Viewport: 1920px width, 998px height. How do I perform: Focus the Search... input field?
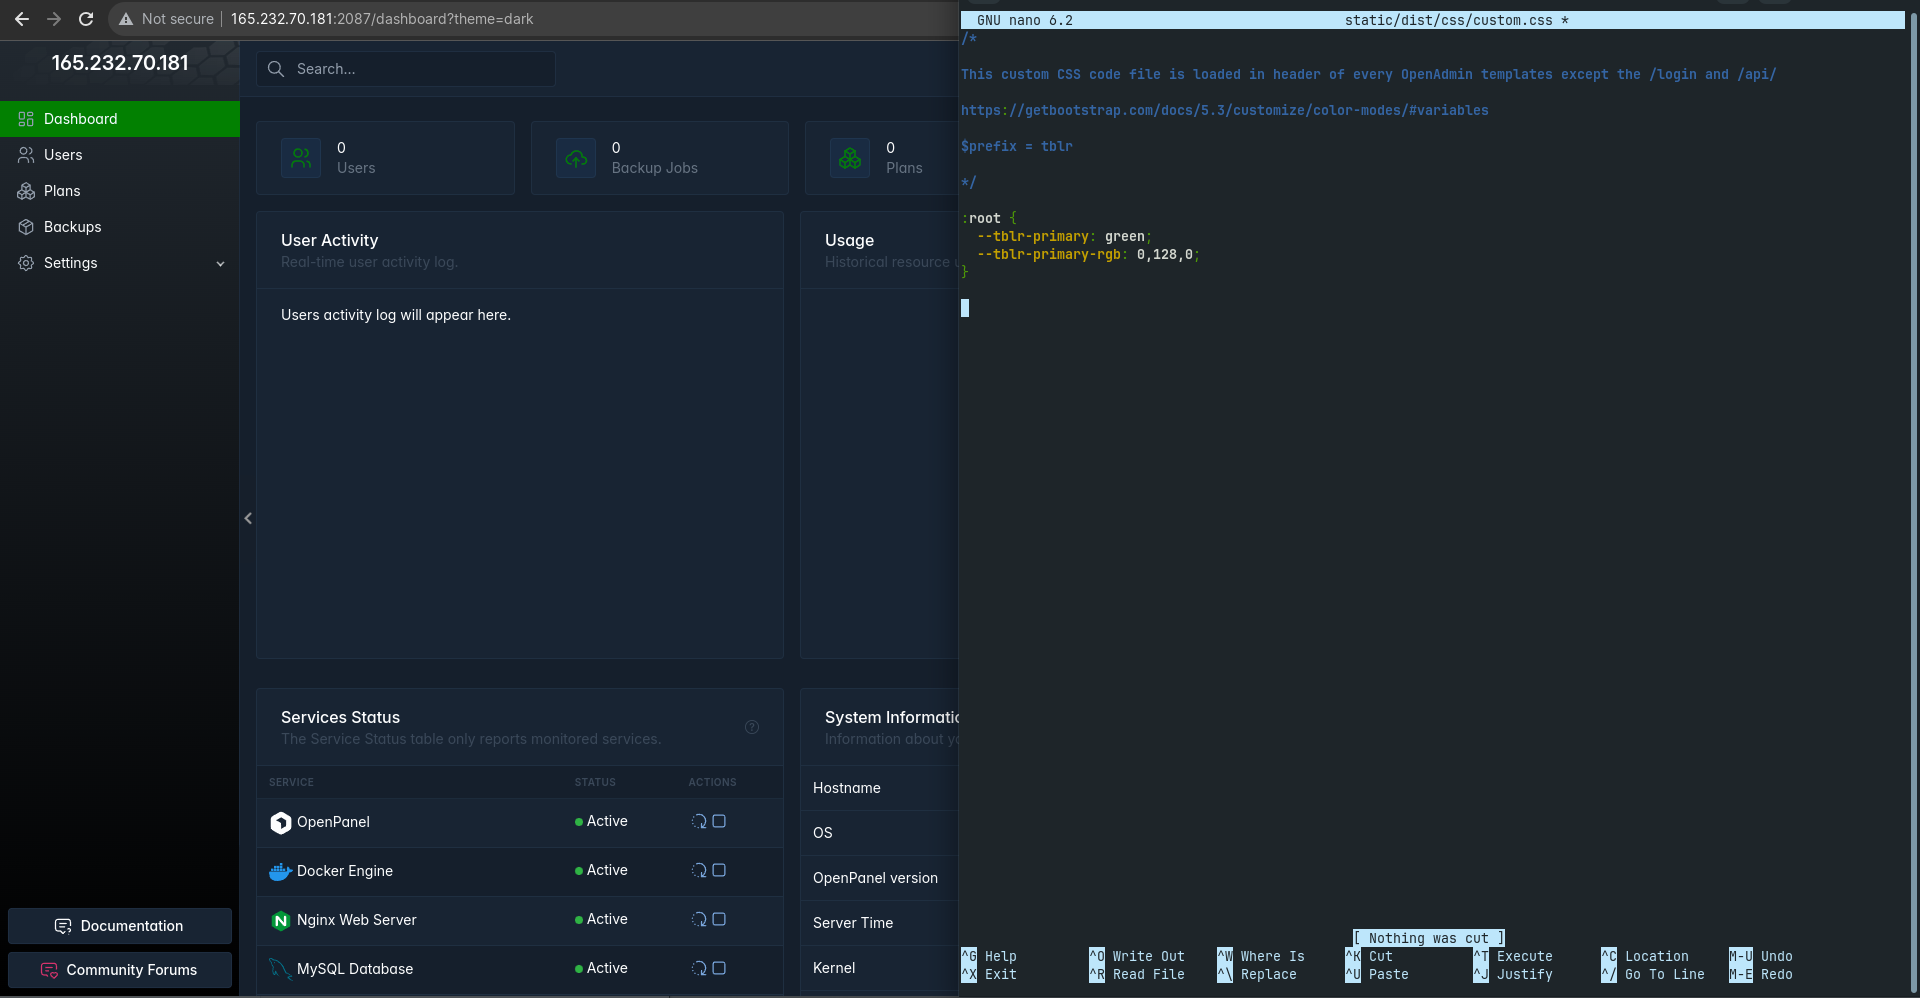click(406, 69)
